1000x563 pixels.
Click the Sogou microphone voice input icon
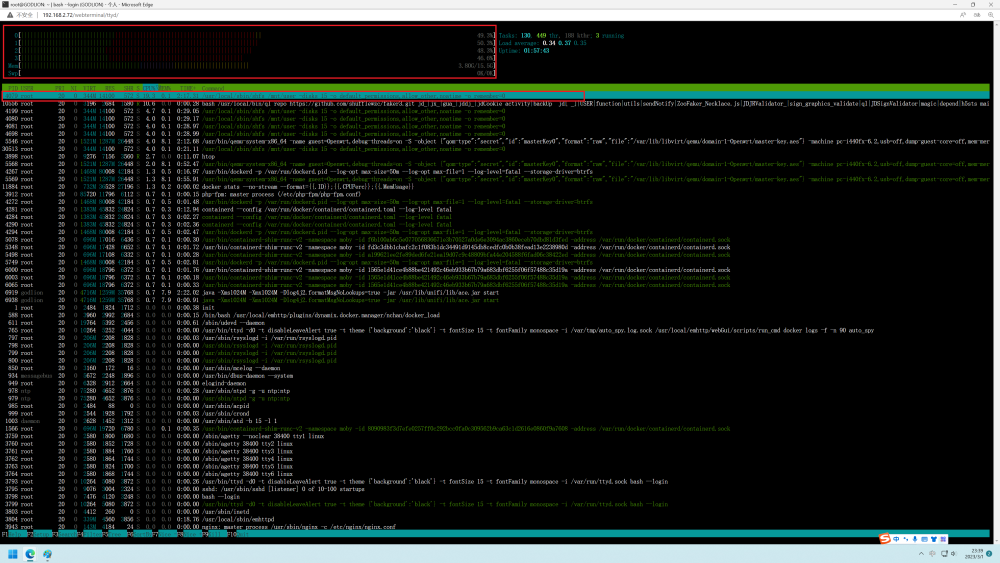point(915,539)
